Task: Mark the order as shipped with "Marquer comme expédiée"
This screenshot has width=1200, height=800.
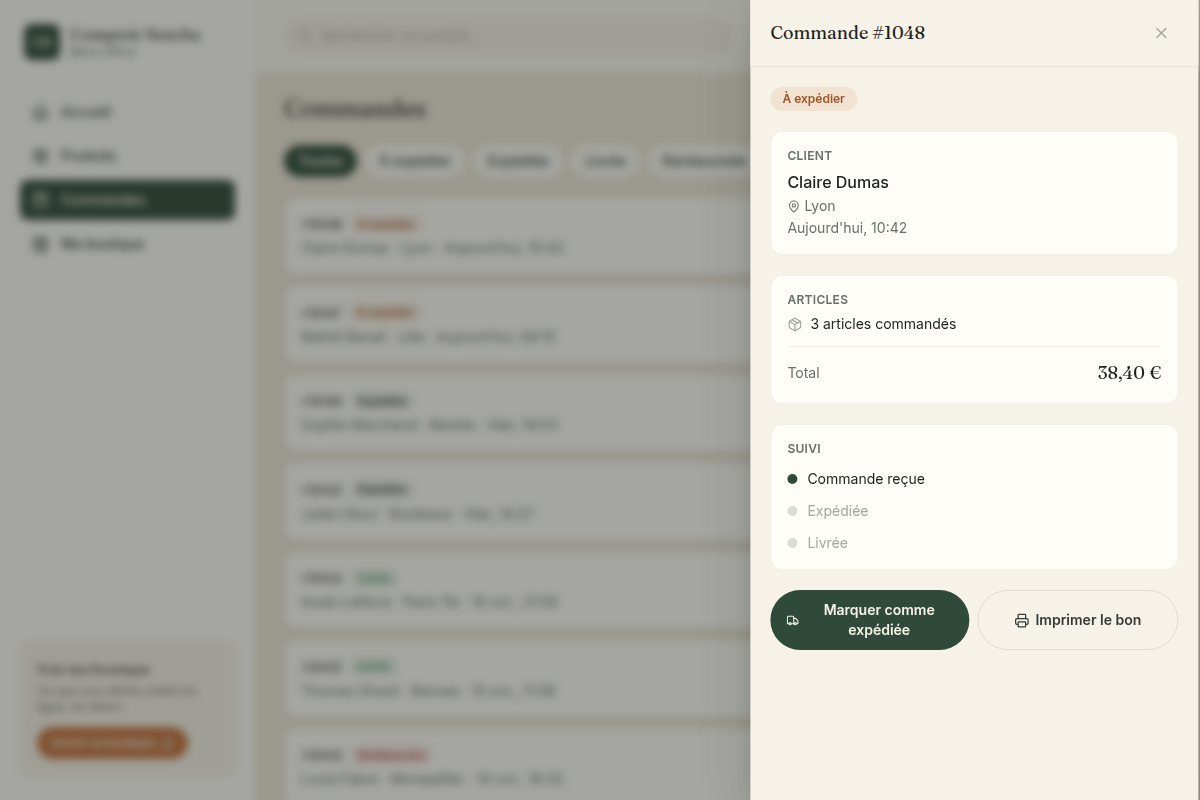Action: click(869, 620)
